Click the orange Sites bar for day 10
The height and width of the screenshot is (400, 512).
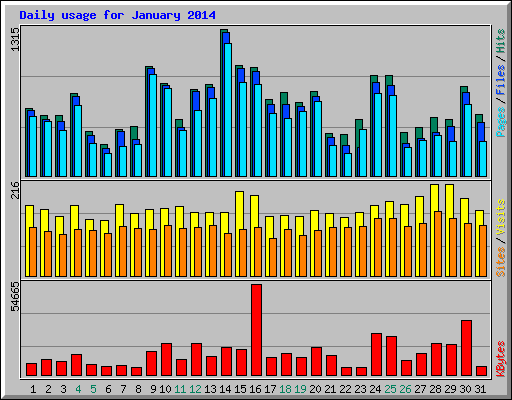tap(168, 251)
